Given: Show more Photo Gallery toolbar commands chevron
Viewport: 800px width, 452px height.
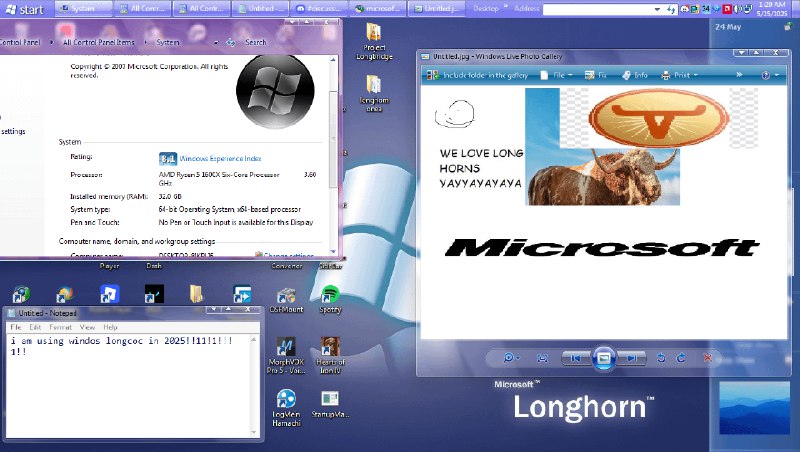Looking at the screenshot, I should click(739, 75).
